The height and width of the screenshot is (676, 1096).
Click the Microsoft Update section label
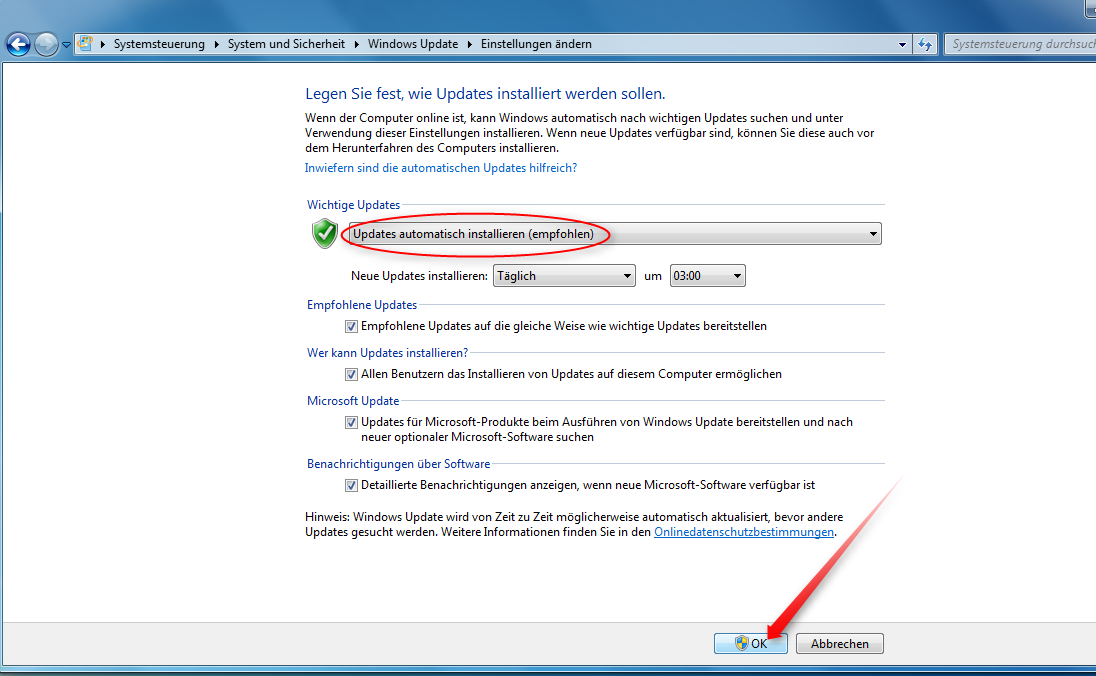click(353, 401)
